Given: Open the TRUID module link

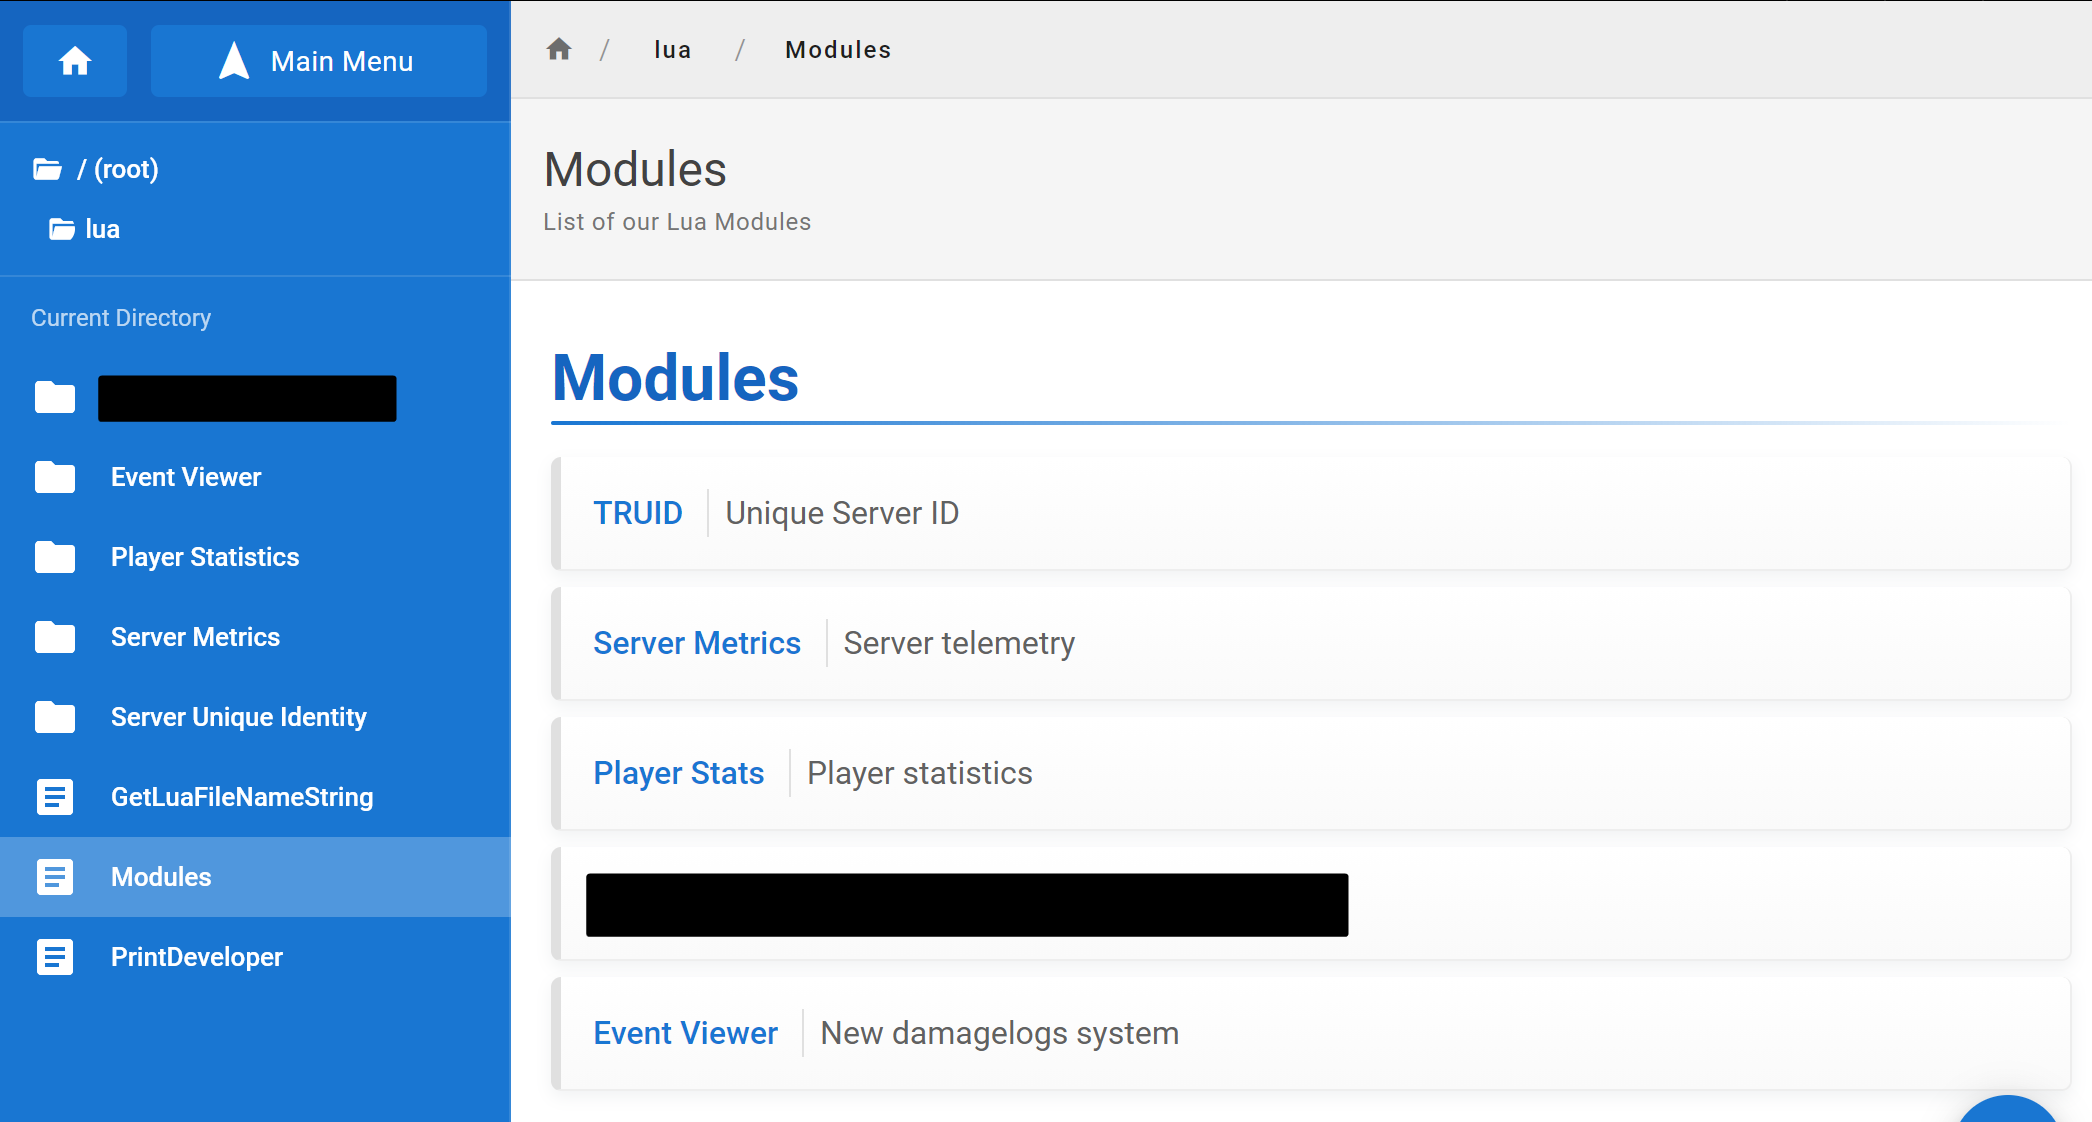Looking at the screenshot, I should 637,513.
